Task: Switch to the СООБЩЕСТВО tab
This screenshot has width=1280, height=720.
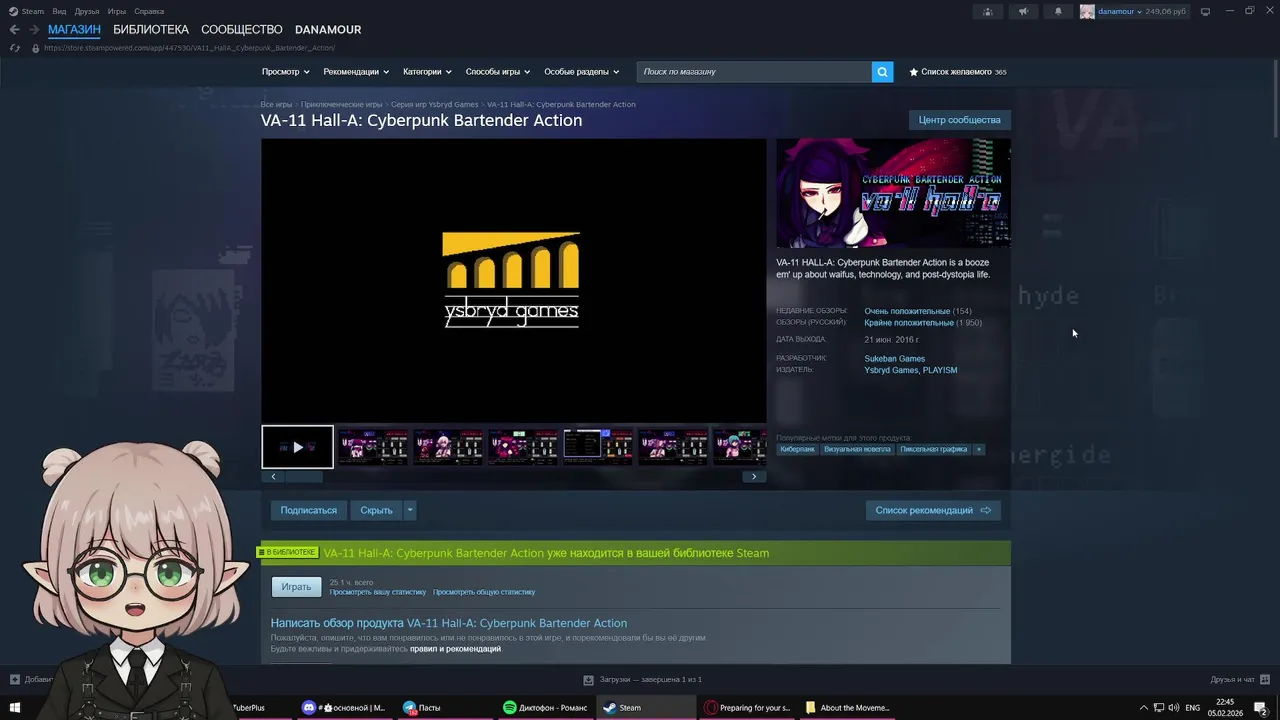Action: coord(242,30)
